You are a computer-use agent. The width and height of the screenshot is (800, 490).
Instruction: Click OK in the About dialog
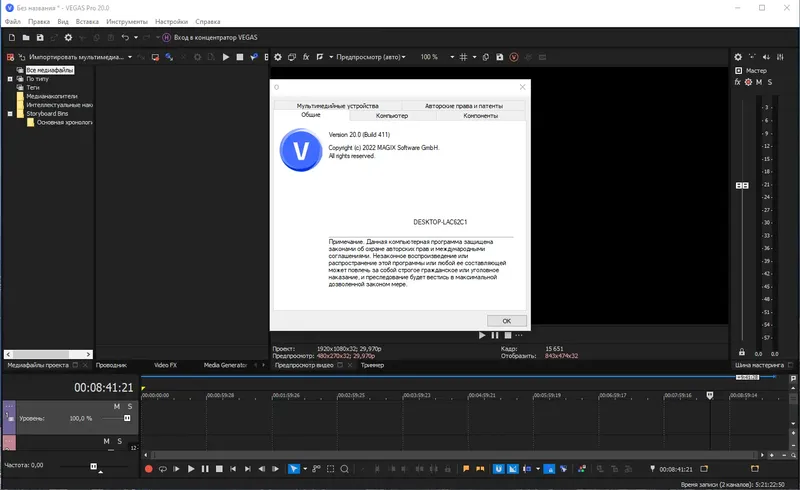pos(507,321)
